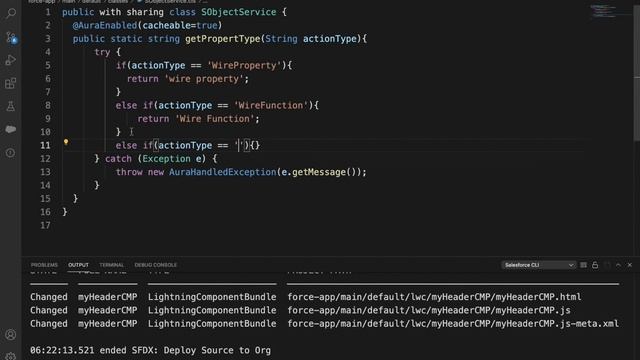Image resolution: width=640 pixels, height=360 pixels.
Task: Switch to the TERMINAL tab
Action: [111, 265]
